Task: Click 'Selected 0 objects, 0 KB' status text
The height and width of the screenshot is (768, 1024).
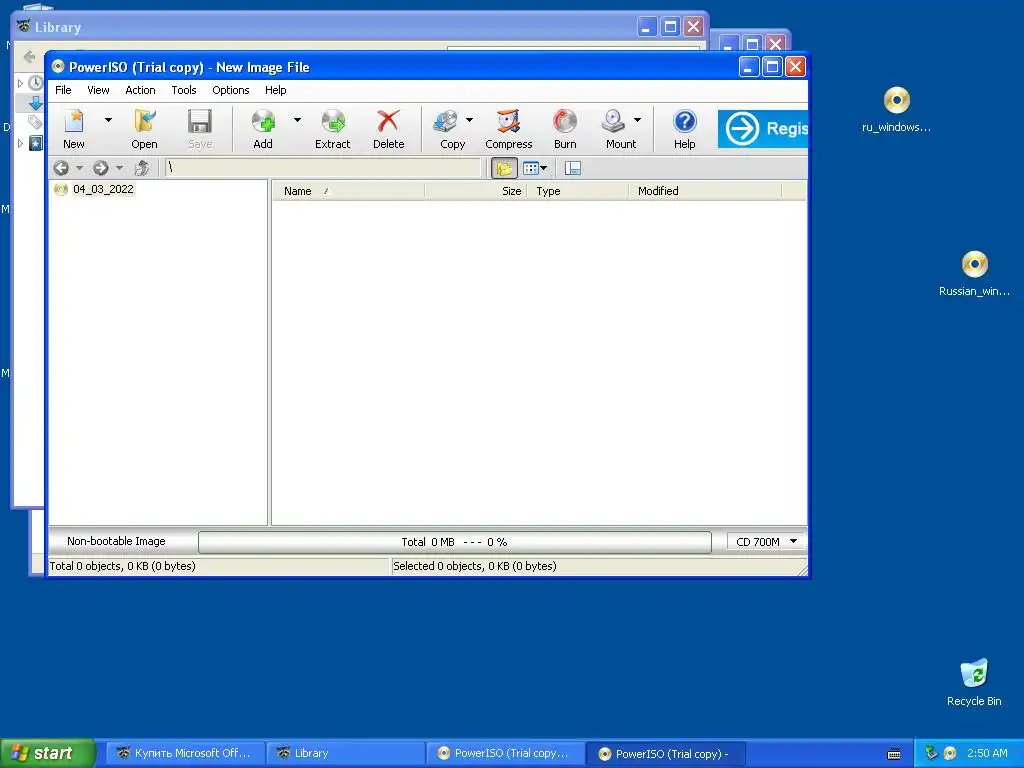Action: pyautogui.click(x=475, y=566)
